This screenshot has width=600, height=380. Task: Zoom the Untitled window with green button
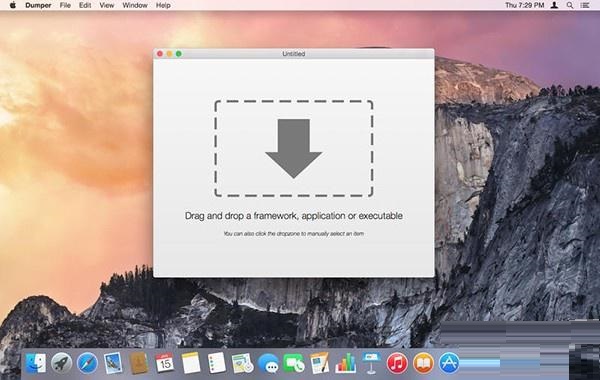pyautogui.click(x=178, y=54)
